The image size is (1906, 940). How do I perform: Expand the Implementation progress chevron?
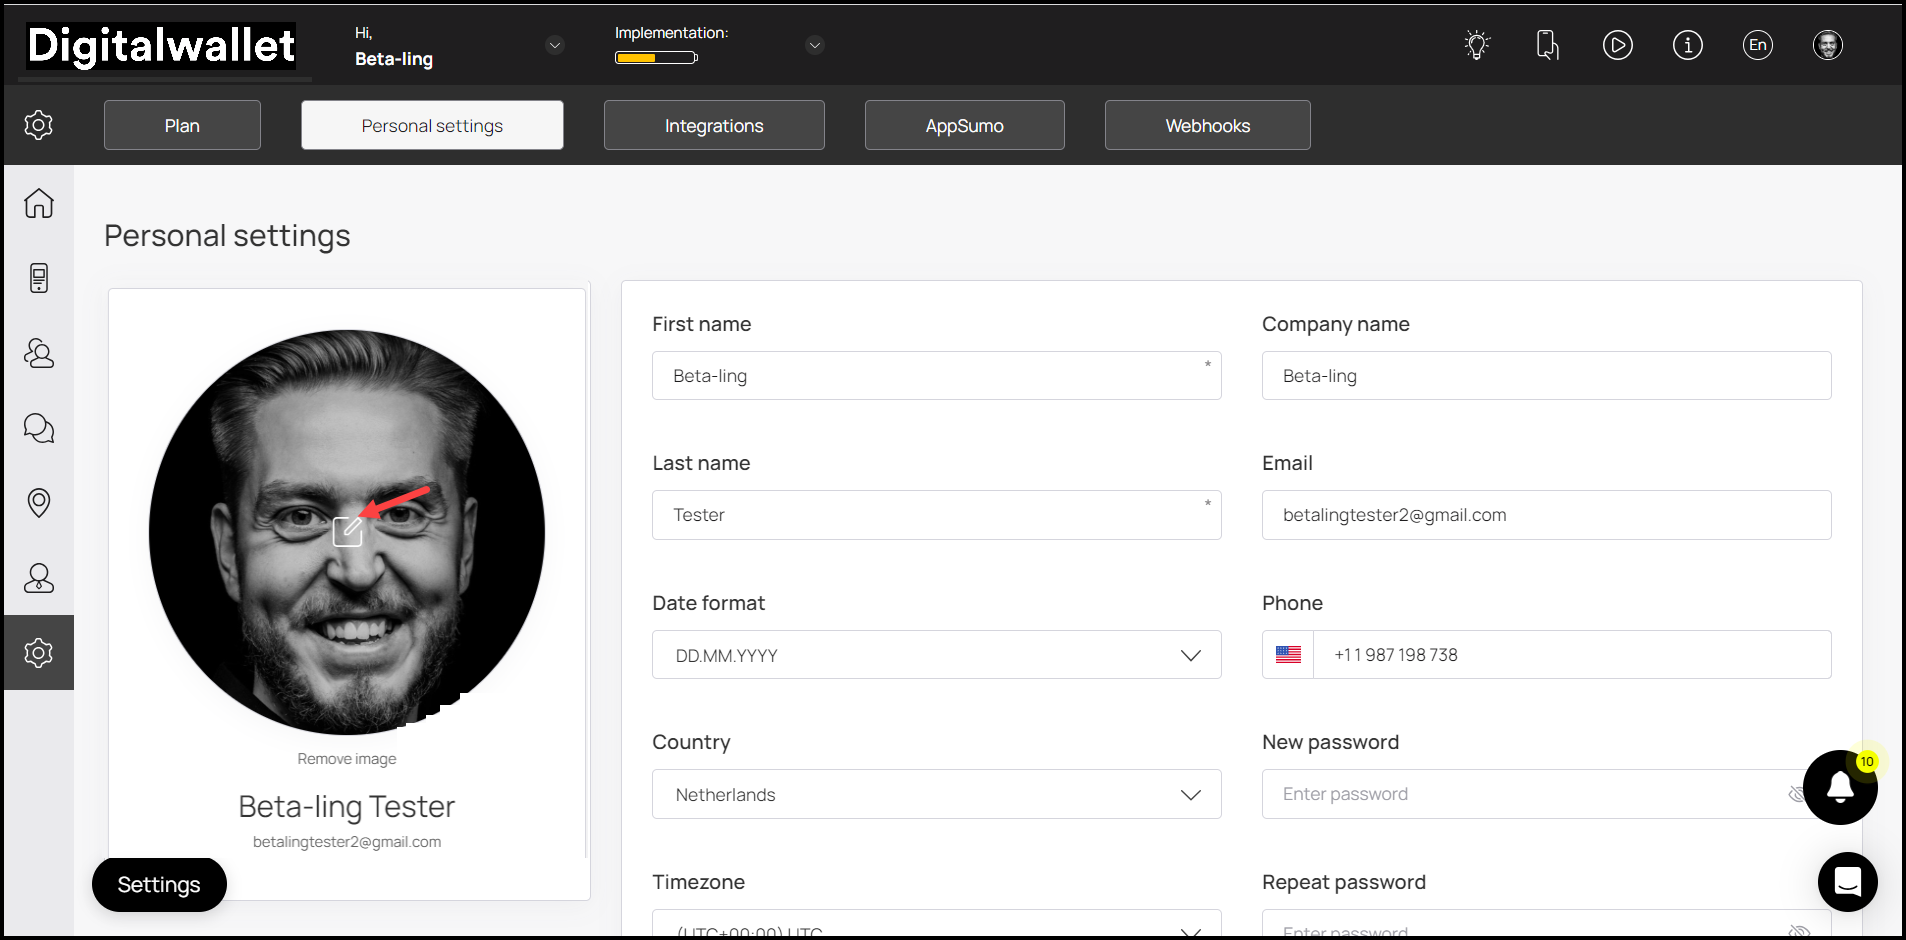tap(815, 45)
